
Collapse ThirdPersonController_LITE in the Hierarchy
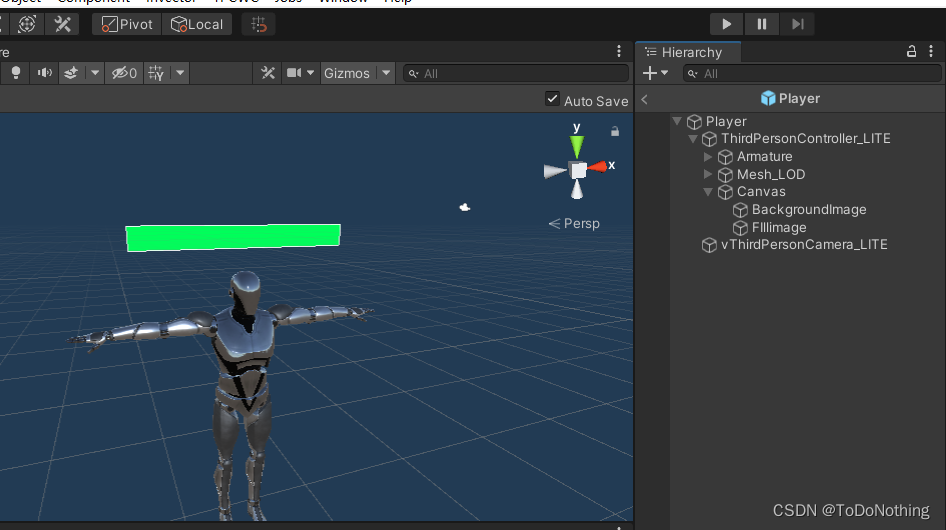[693, 139]
